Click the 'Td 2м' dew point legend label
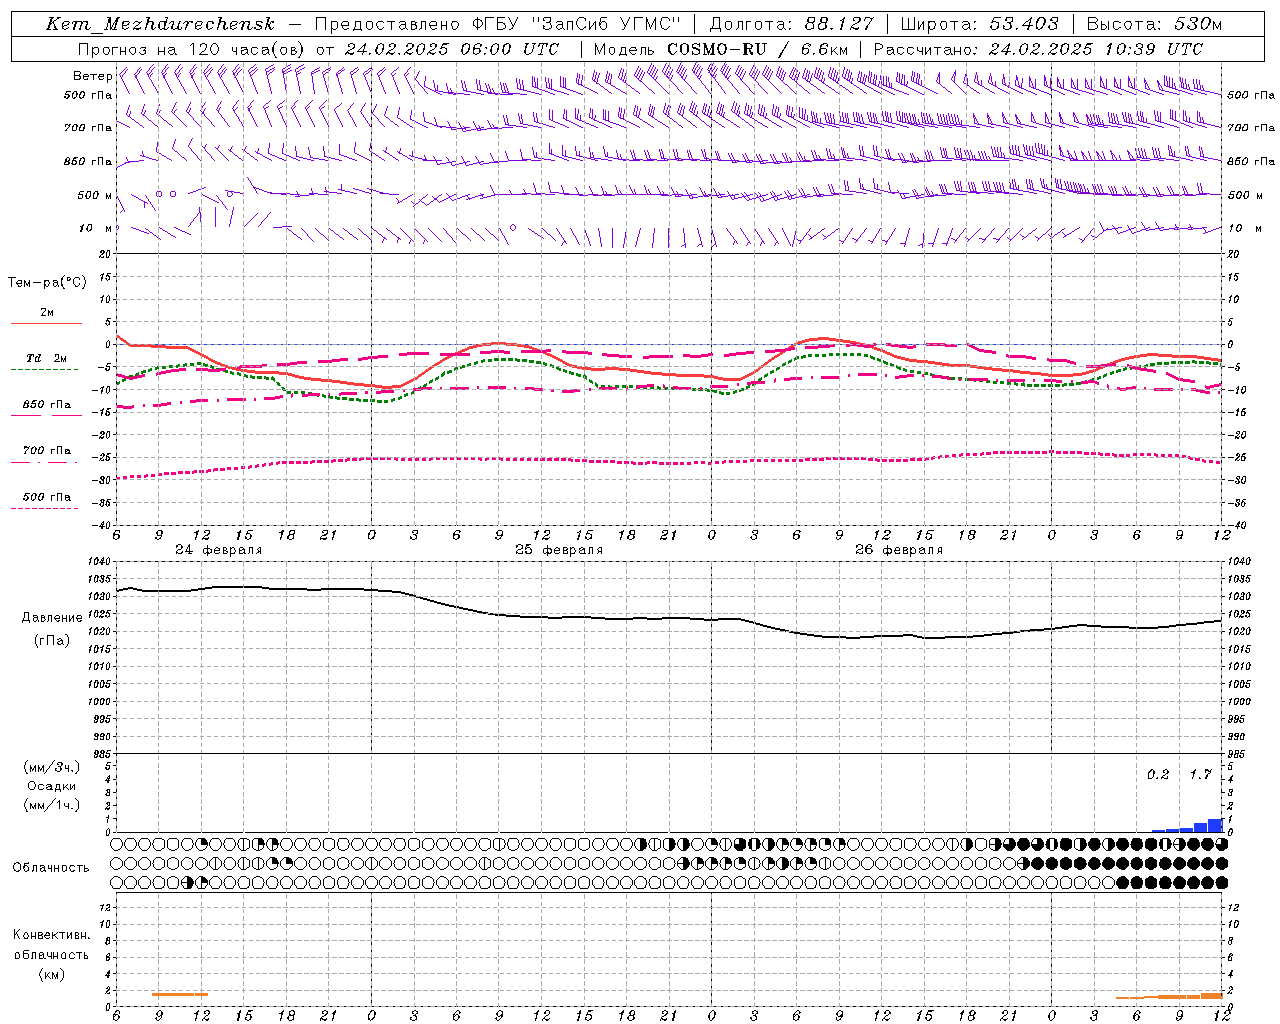 [x=47, y=358]
